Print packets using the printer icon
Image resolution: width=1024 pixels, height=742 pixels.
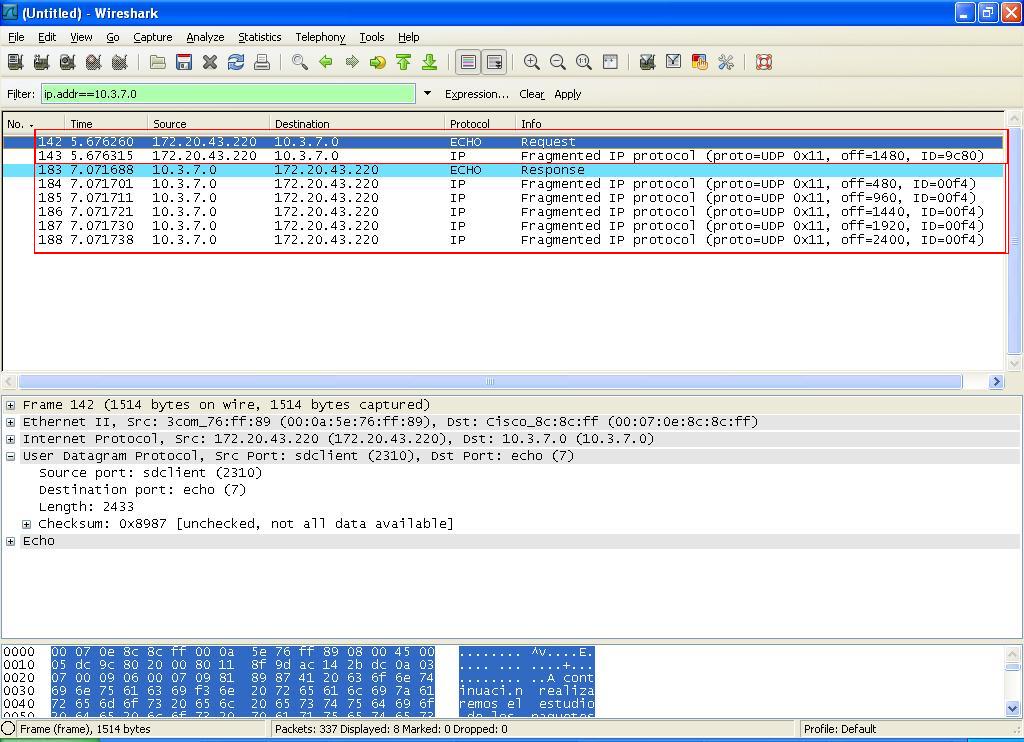coord(262,62)
